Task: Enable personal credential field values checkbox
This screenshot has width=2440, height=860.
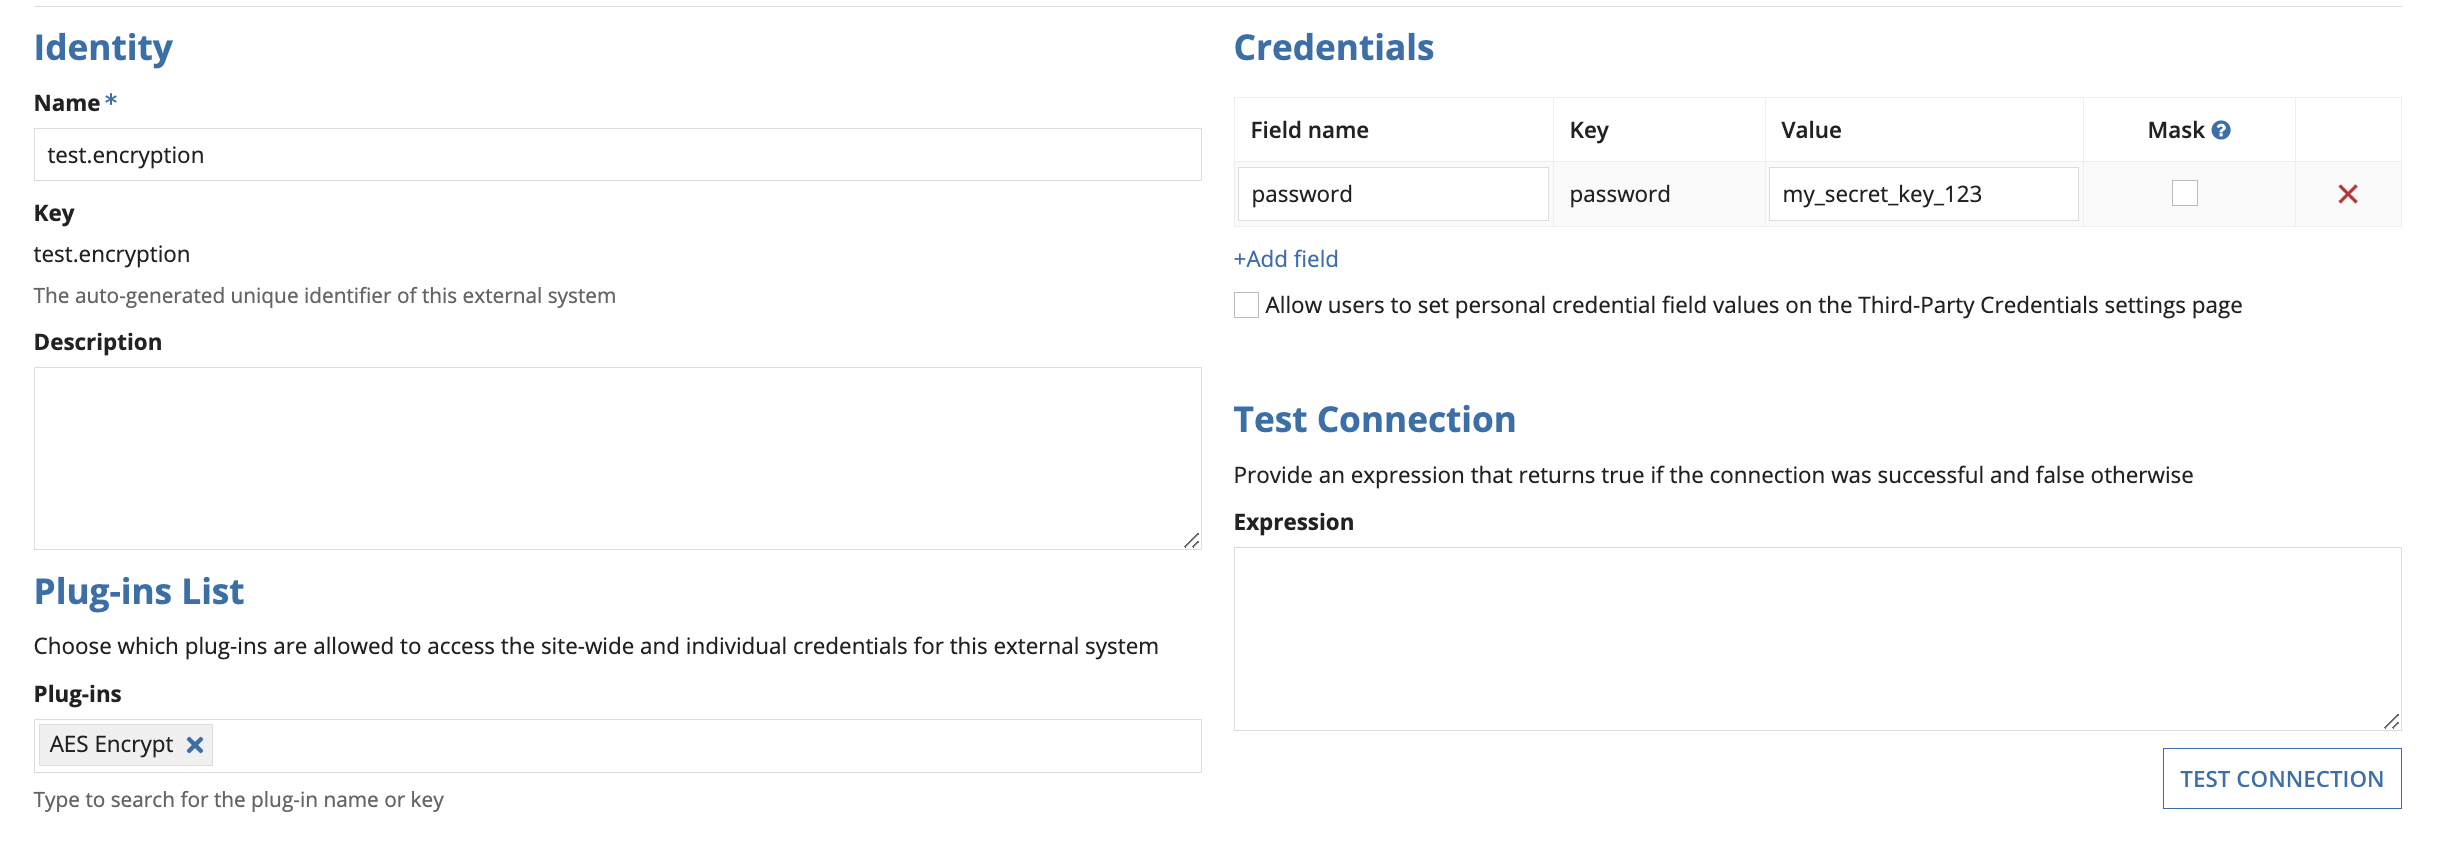Action: (x=1246, y=305)
